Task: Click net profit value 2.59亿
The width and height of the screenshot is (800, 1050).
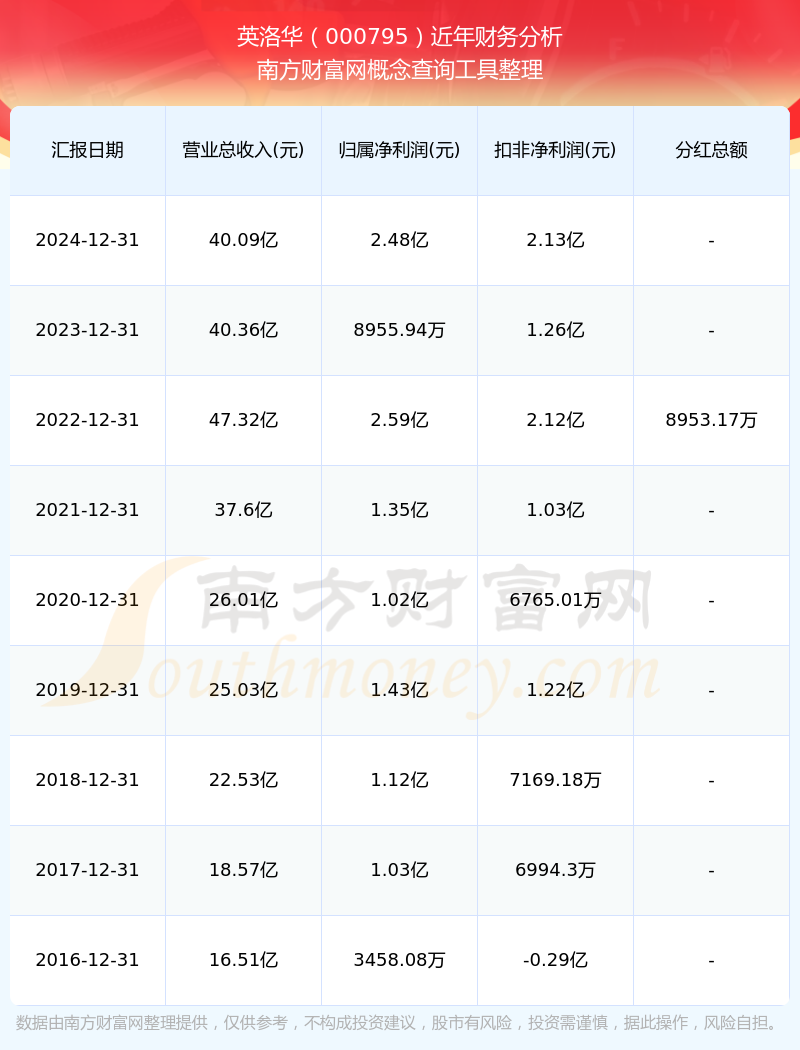Action: [x=400, y=420]
